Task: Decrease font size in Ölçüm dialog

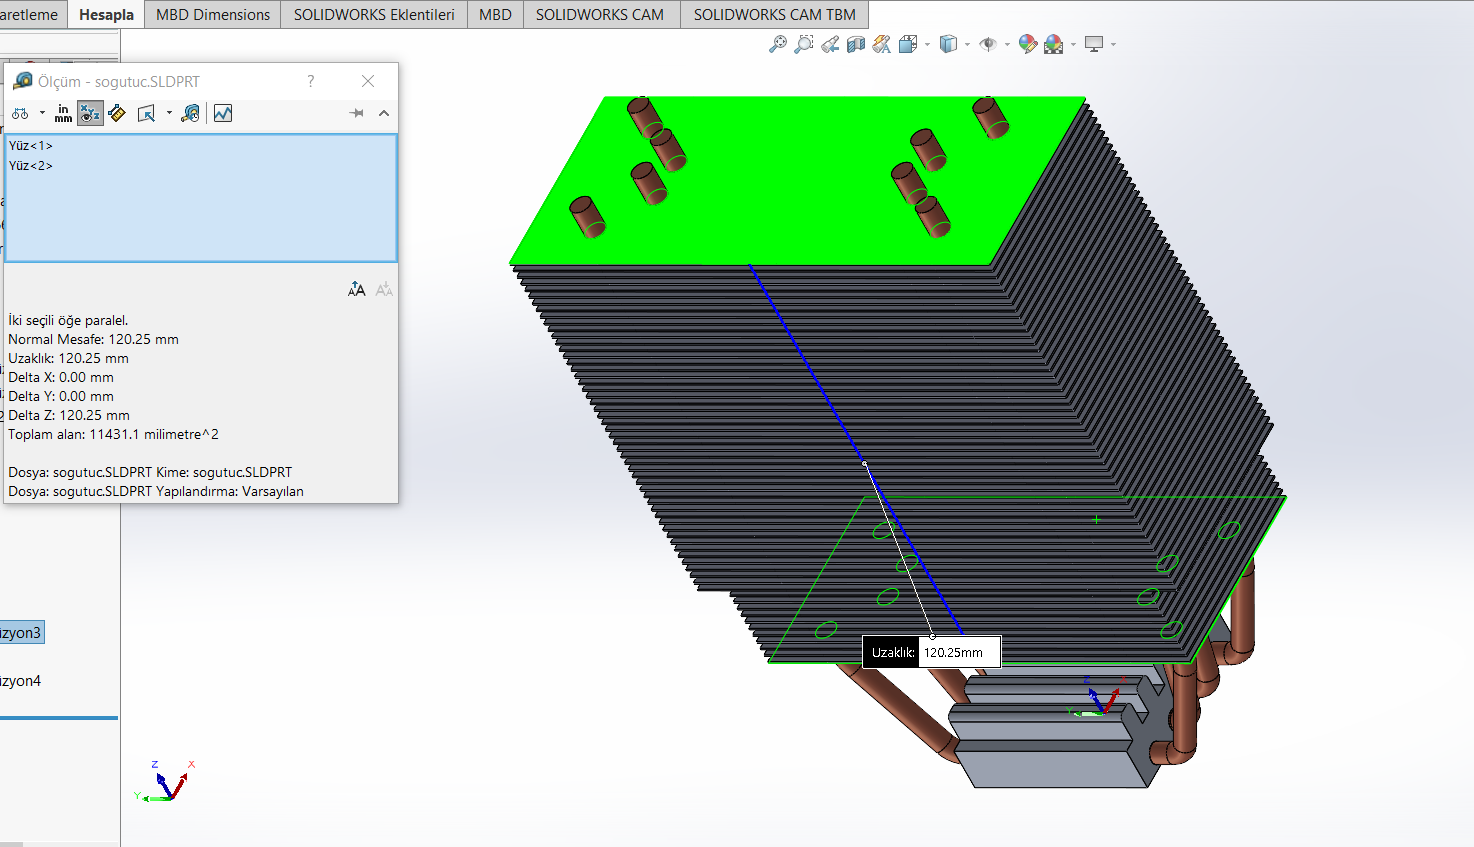Action: pyautogui.click(x=384, y=289)
